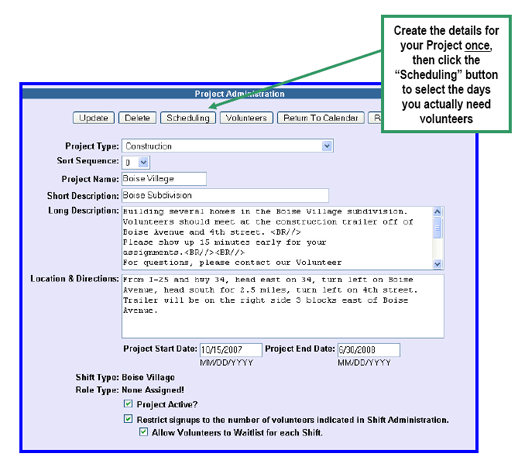Click the Project End Date field
This screenshot has width=525, height=467.
(369, 350)
